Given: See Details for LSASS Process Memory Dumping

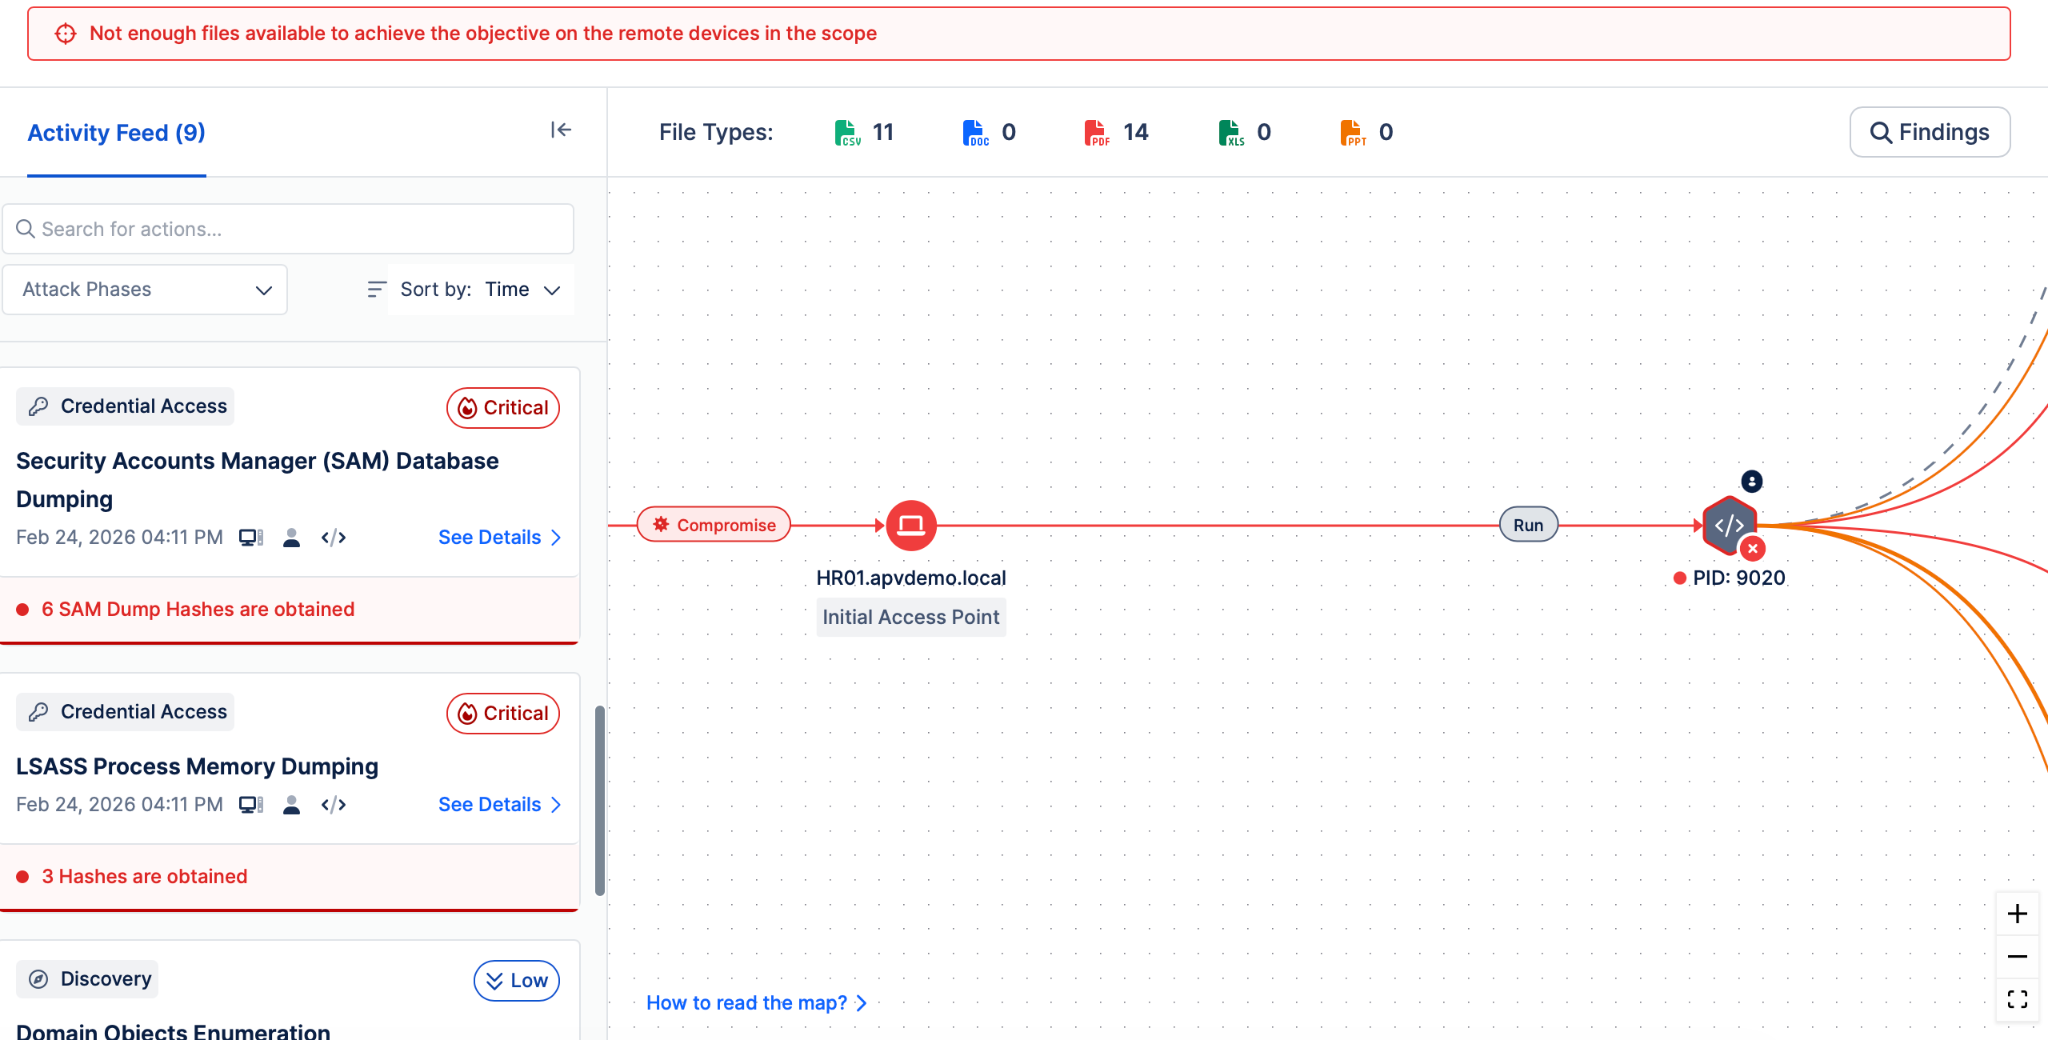Looking at the screenshot, I should pyautogui.click(x=500, y=805).
